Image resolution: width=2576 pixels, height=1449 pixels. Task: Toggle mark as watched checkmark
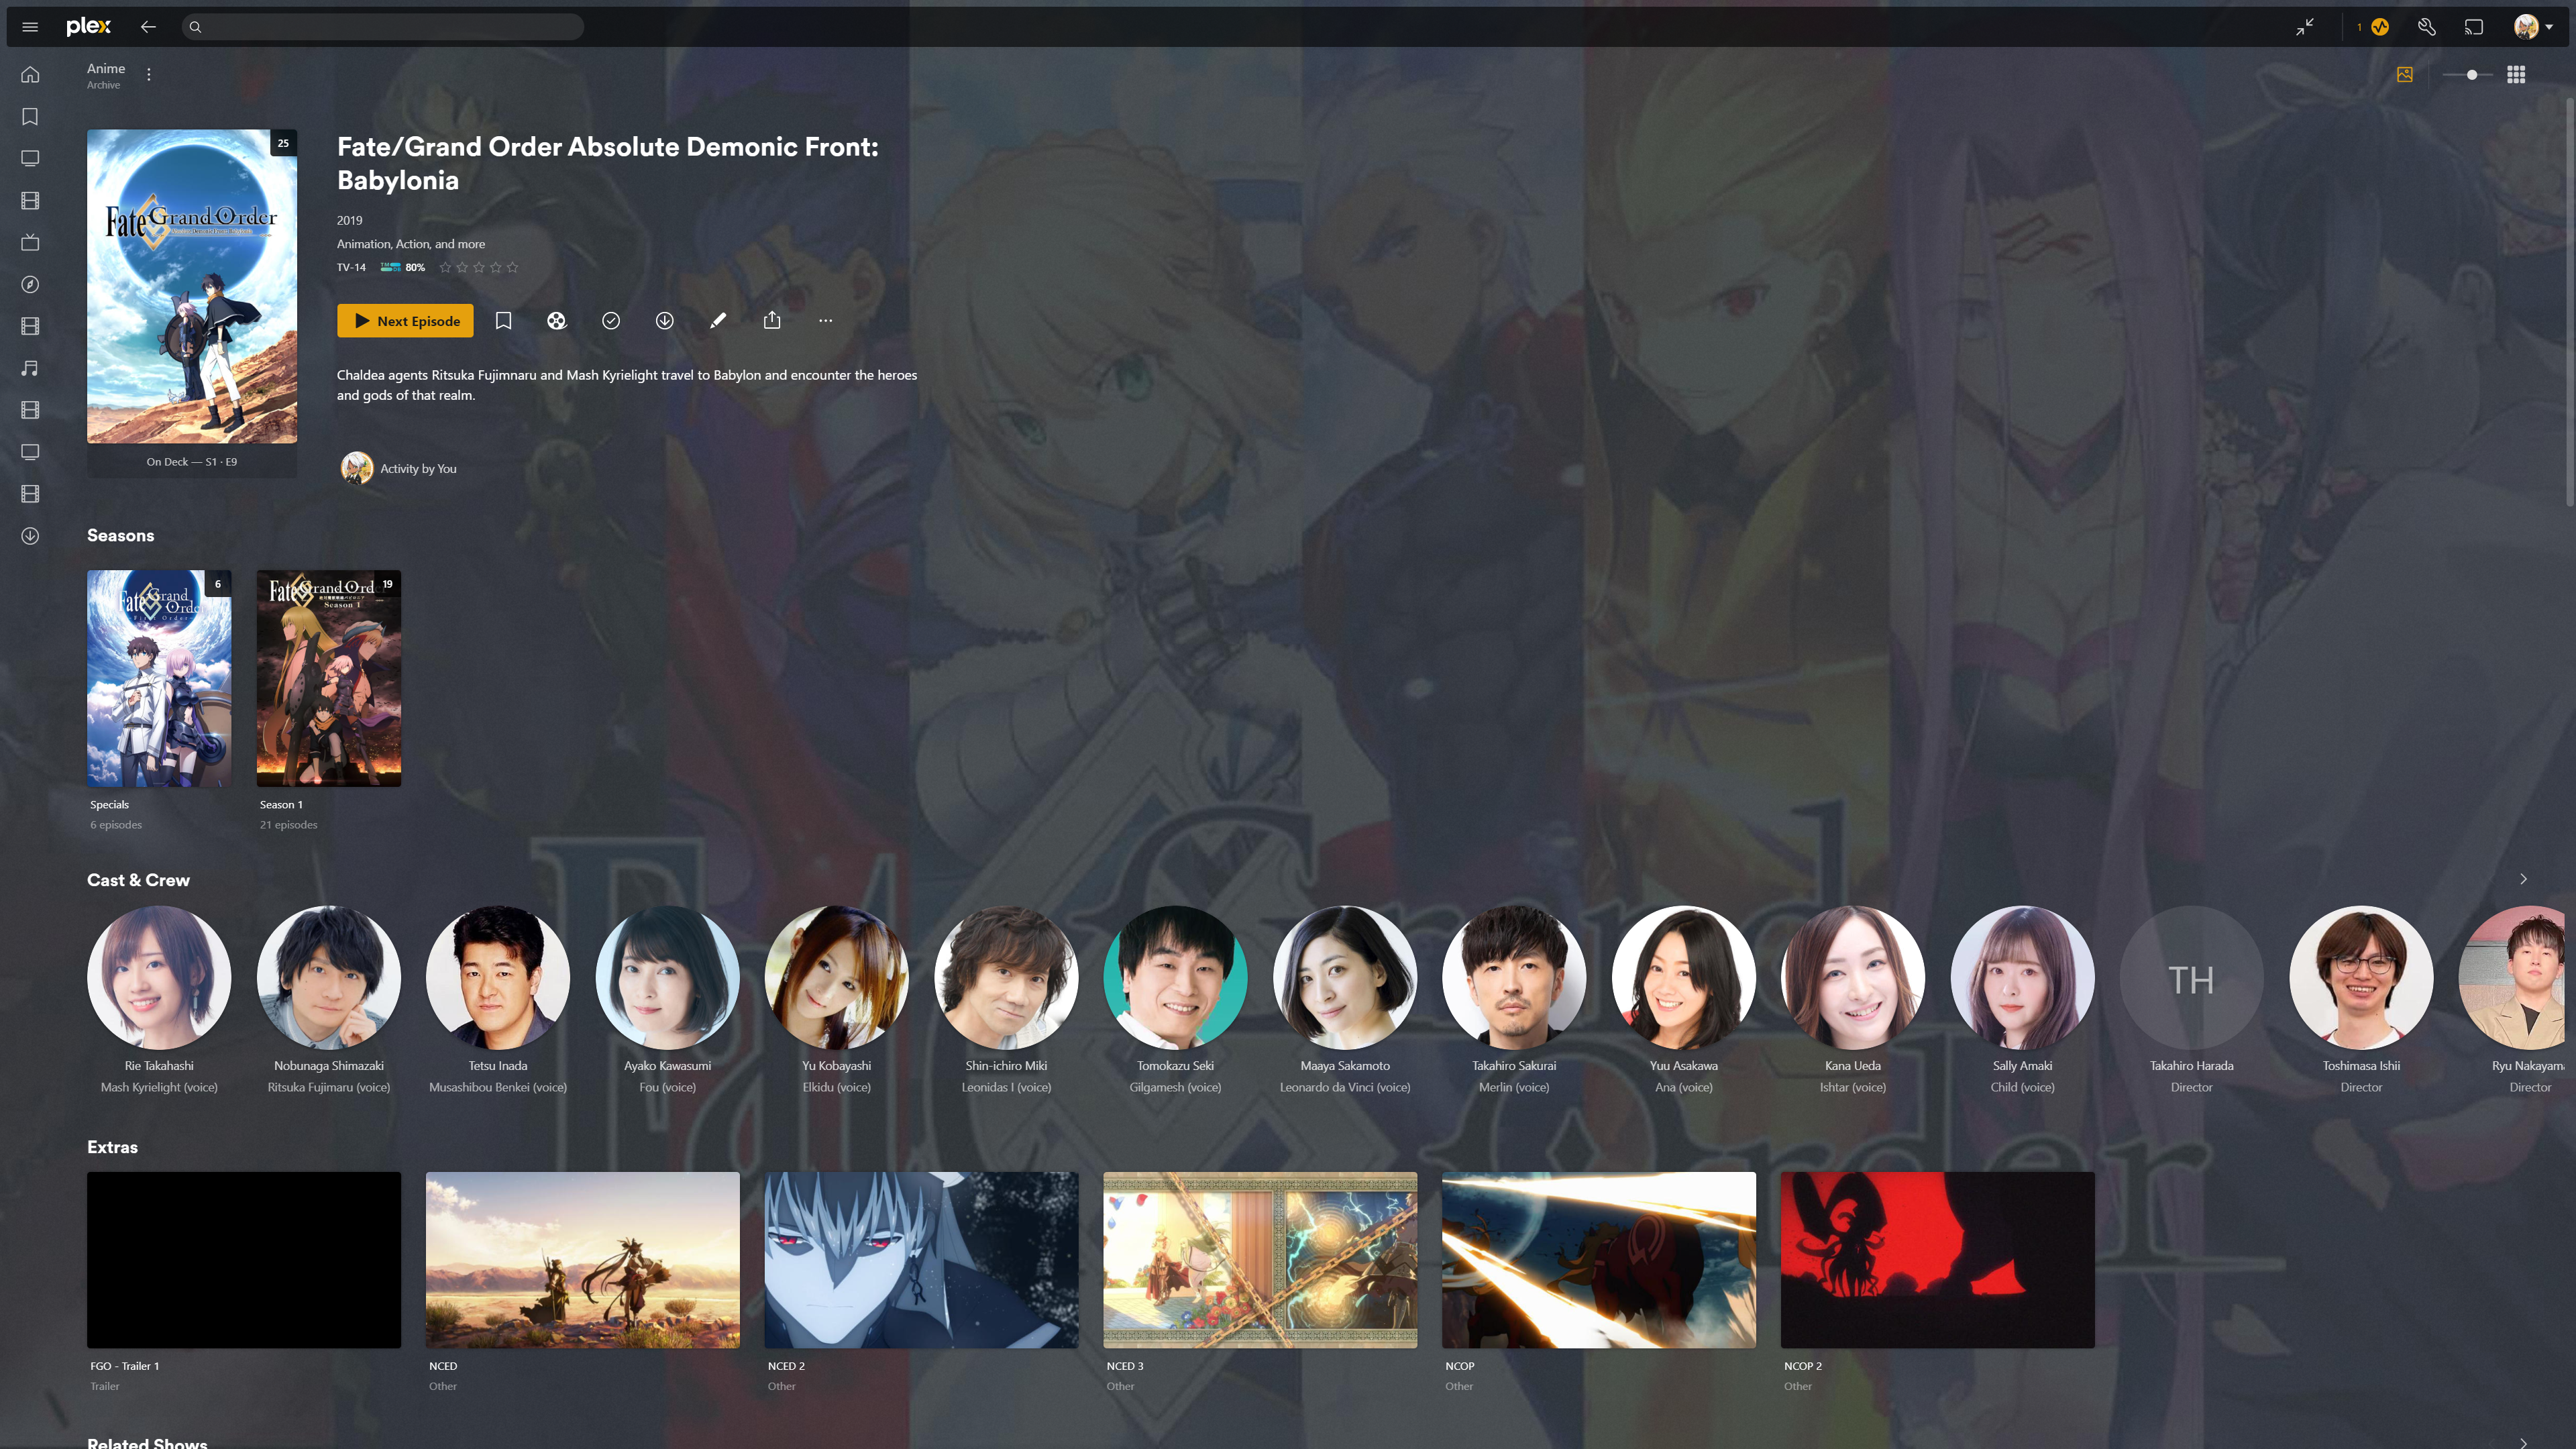611,321
